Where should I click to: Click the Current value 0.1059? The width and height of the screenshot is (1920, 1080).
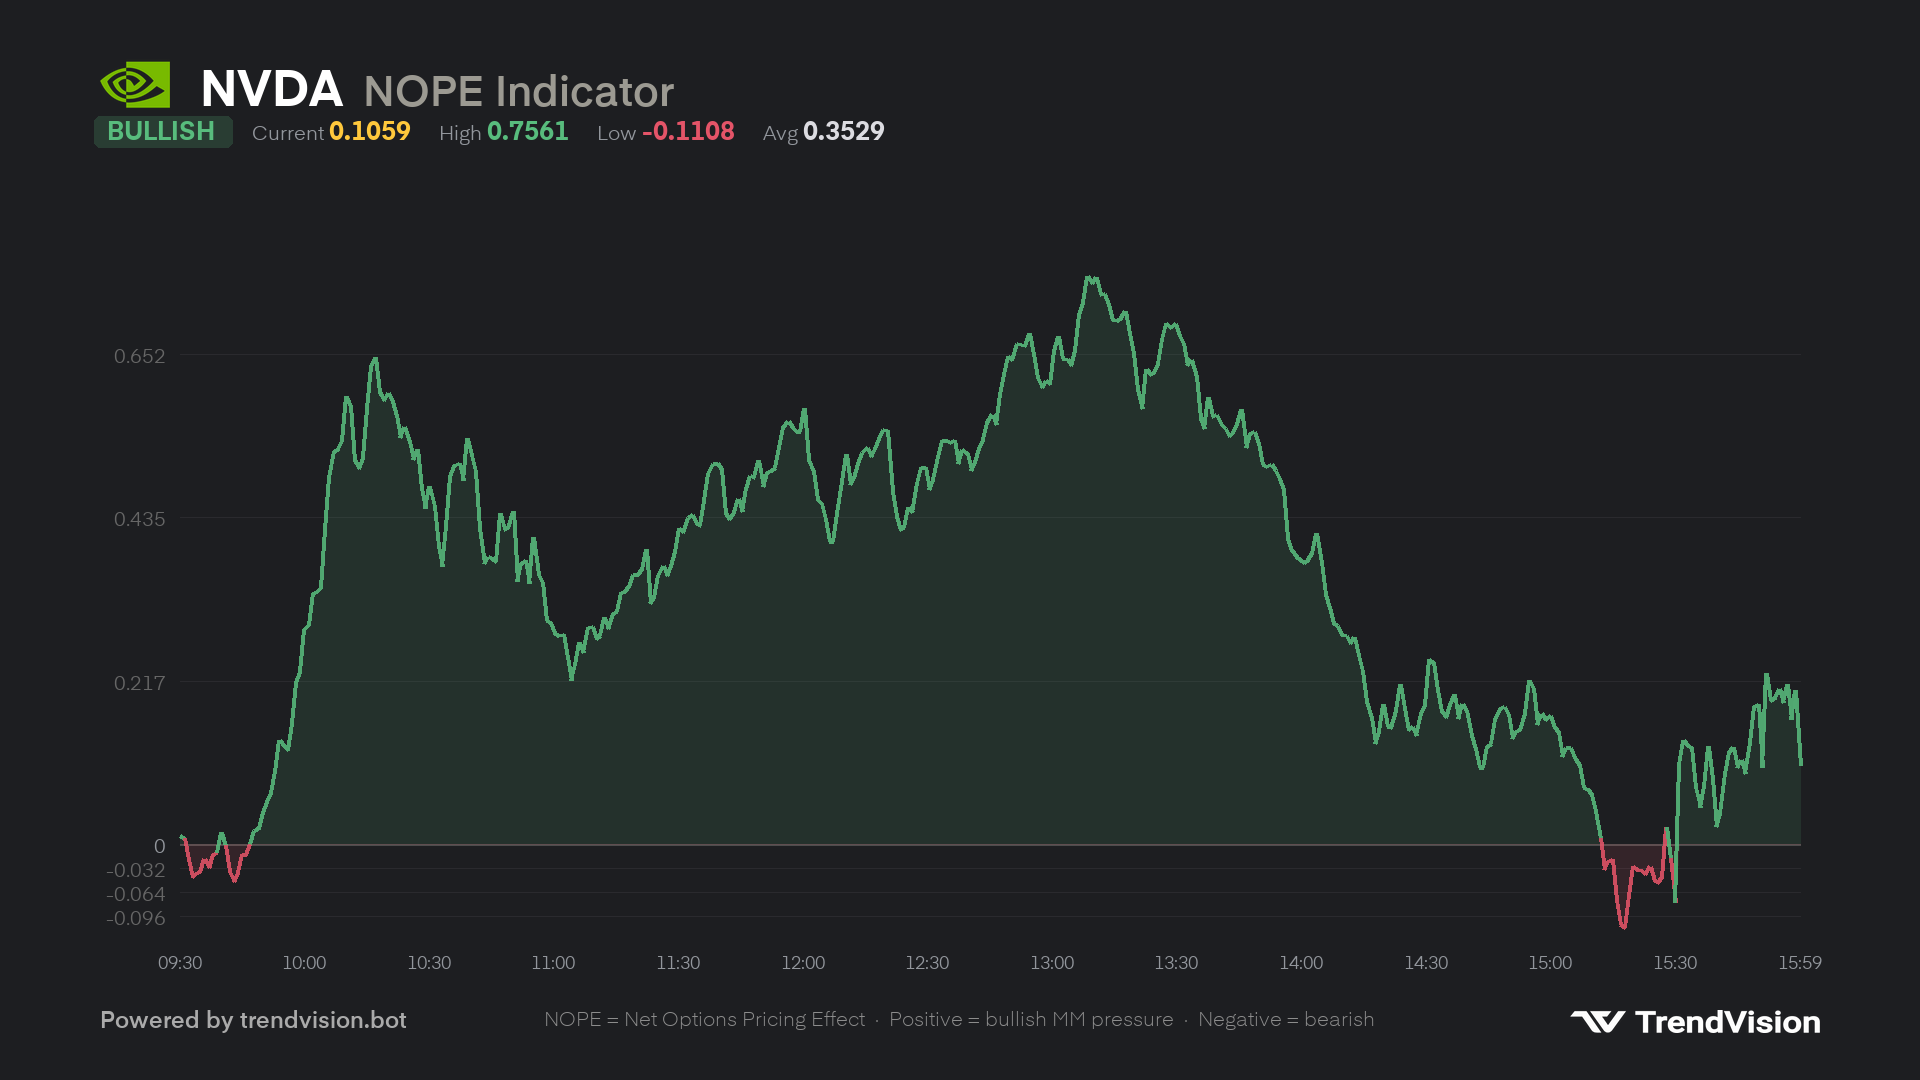coord(370,132)
